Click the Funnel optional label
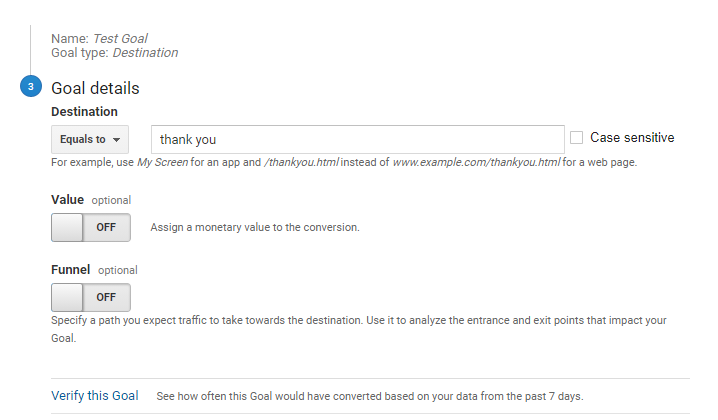Viewport: 718px width, 420px height. [x=94, y=270]
